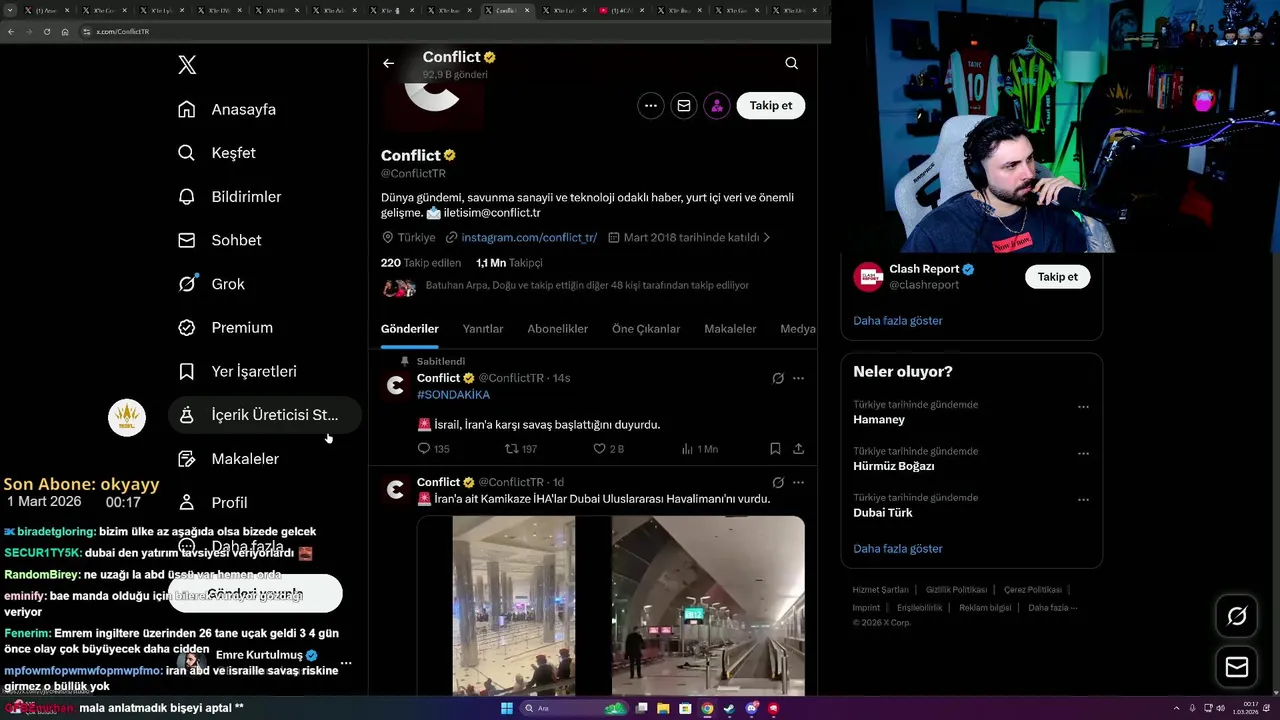The image size is (1280, 720).
Task: Go back with the profile back arrow
Action: [388, 63]
